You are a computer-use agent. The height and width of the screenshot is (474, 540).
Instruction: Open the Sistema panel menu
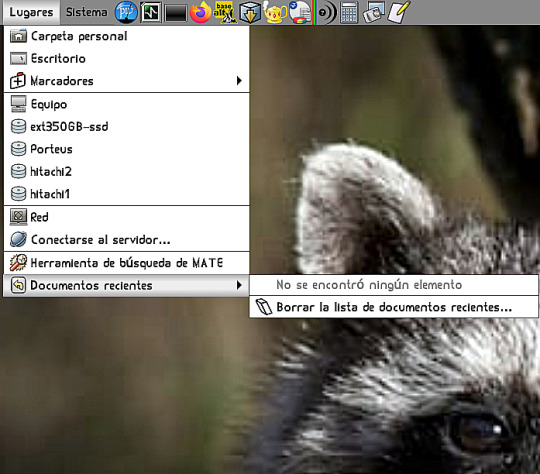pos(86,12)
